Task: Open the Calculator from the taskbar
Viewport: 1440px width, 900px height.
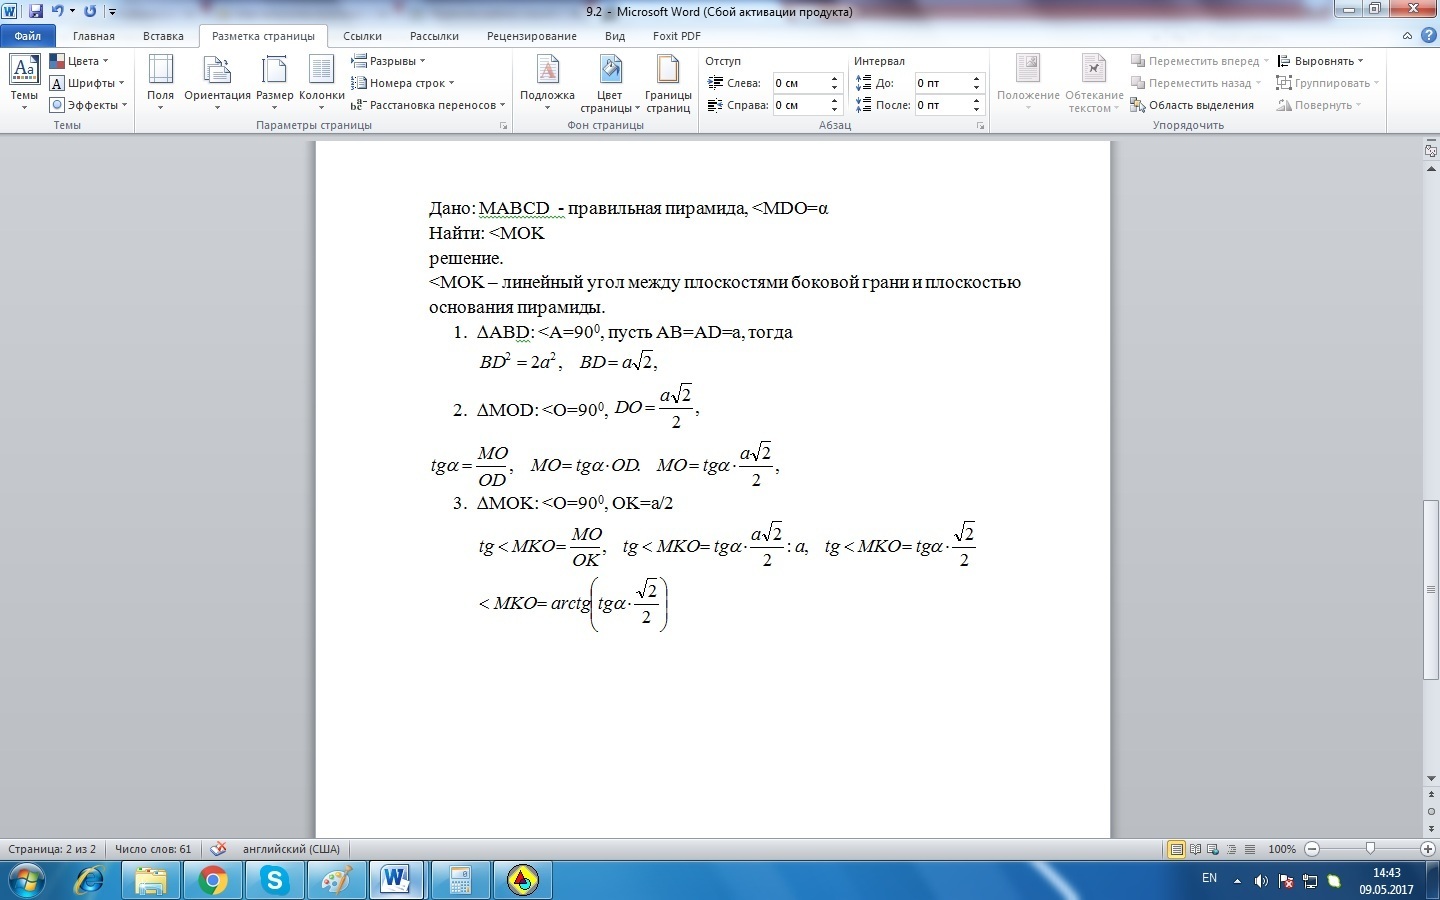Action: (x=460, y=881)
